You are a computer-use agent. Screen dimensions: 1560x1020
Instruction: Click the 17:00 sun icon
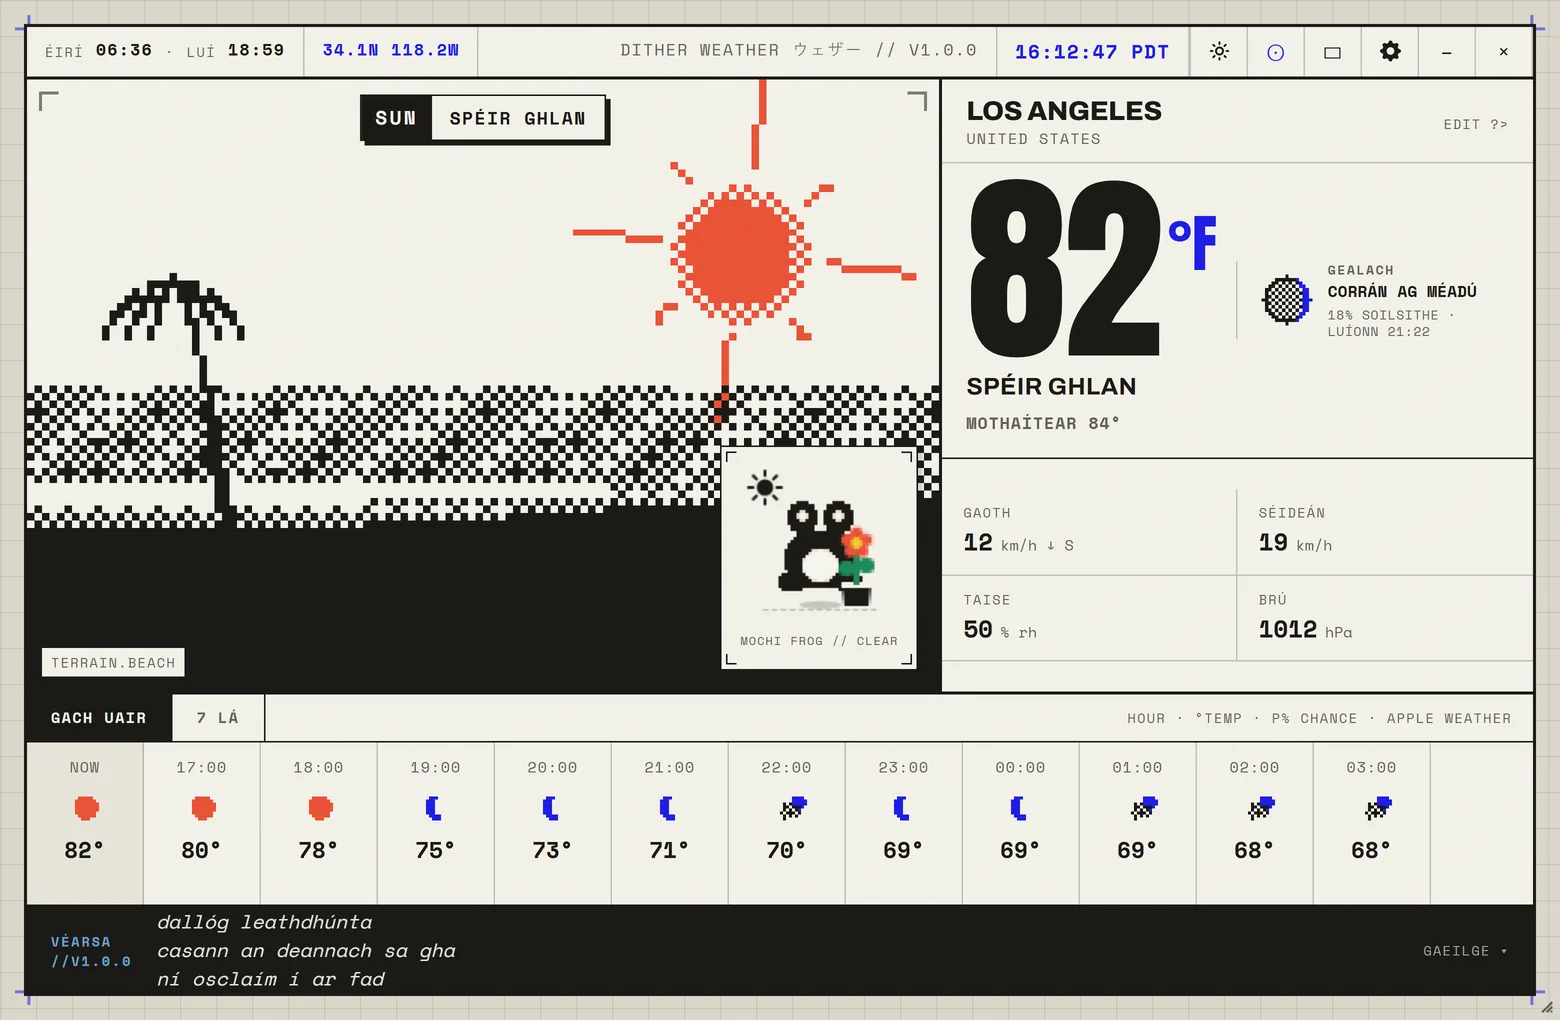pos(203,808)
